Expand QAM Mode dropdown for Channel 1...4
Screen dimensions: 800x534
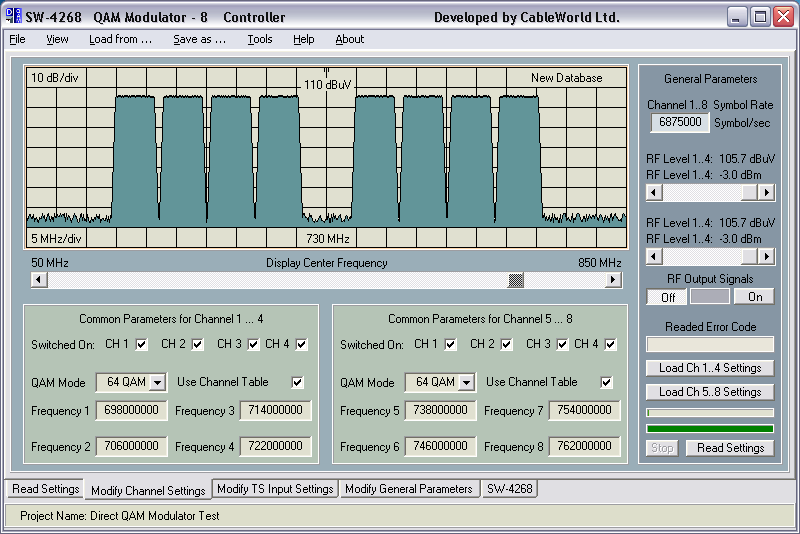tap(158, 382)
